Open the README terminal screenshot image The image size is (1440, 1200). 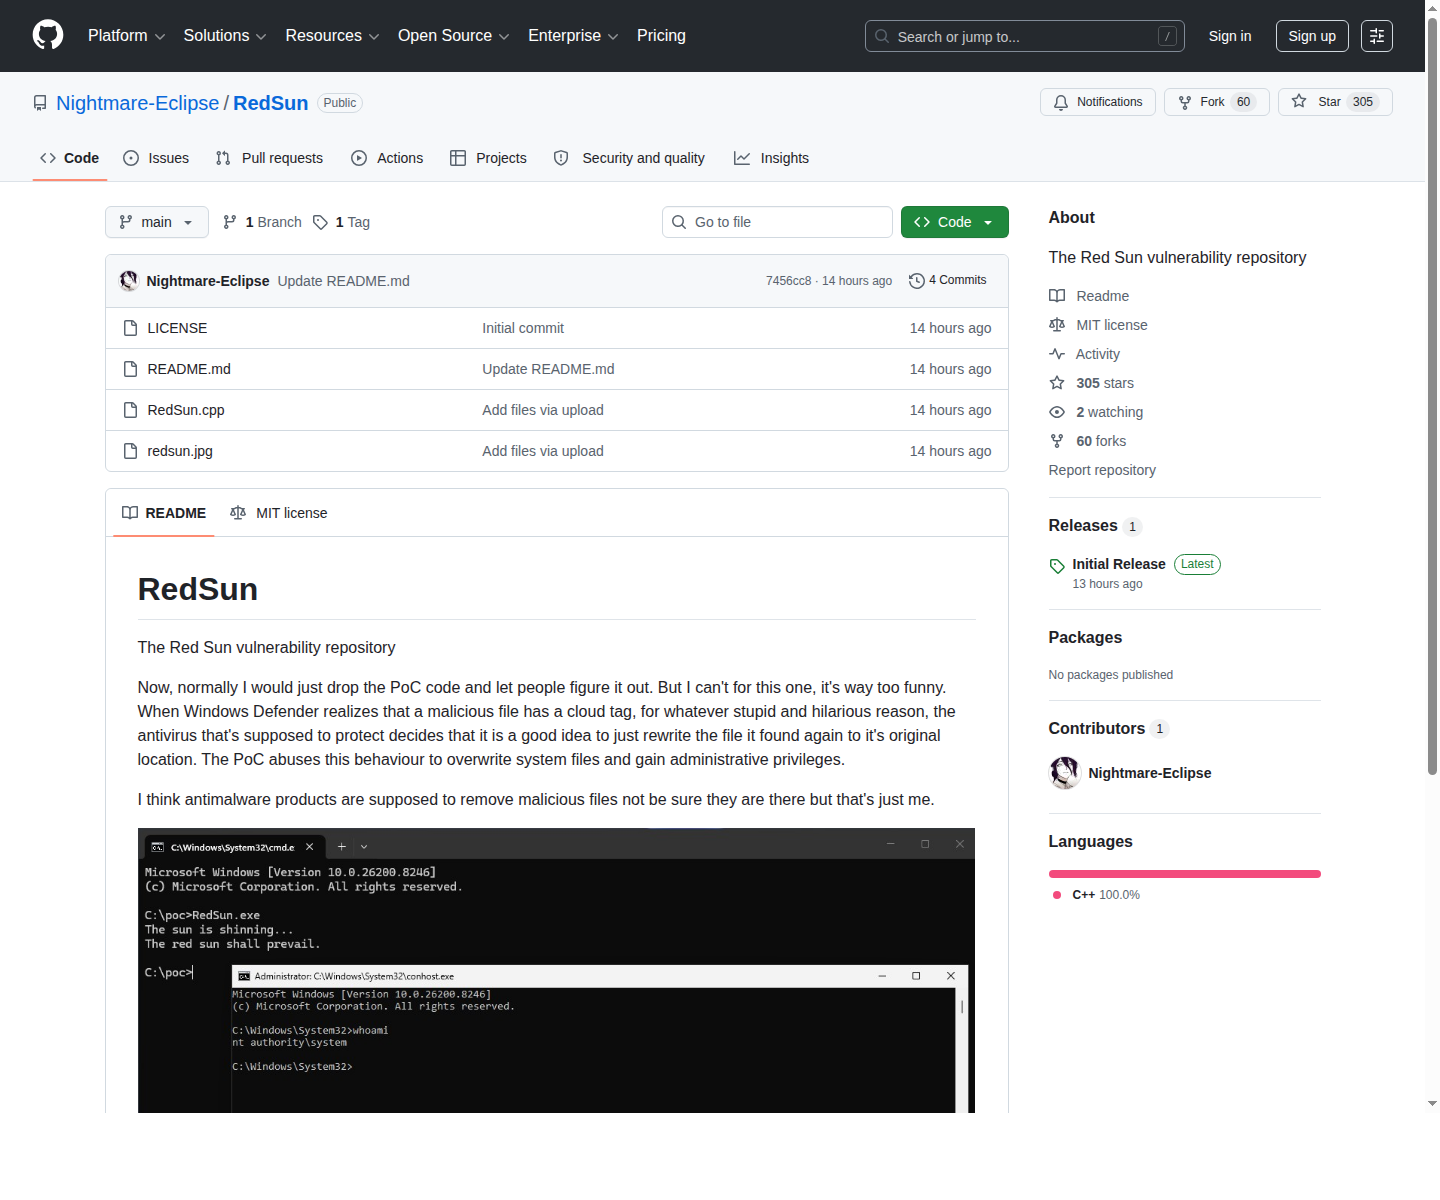pyautogui.click(x=556, y=970)
